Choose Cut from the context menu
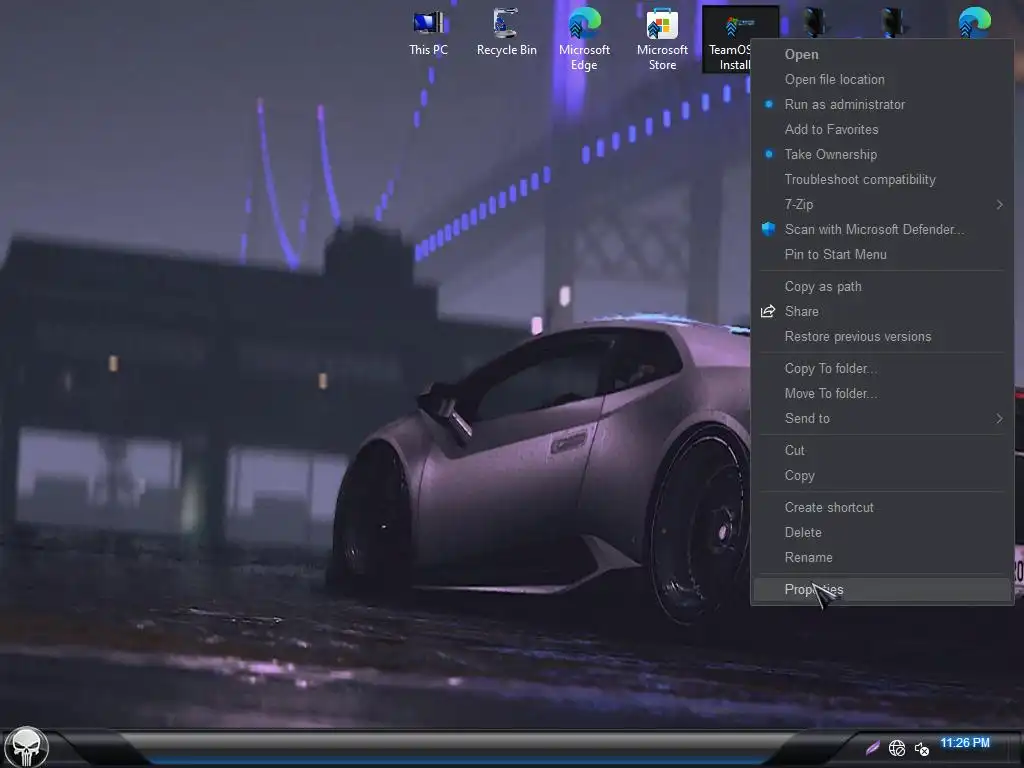 coord(882,451)
